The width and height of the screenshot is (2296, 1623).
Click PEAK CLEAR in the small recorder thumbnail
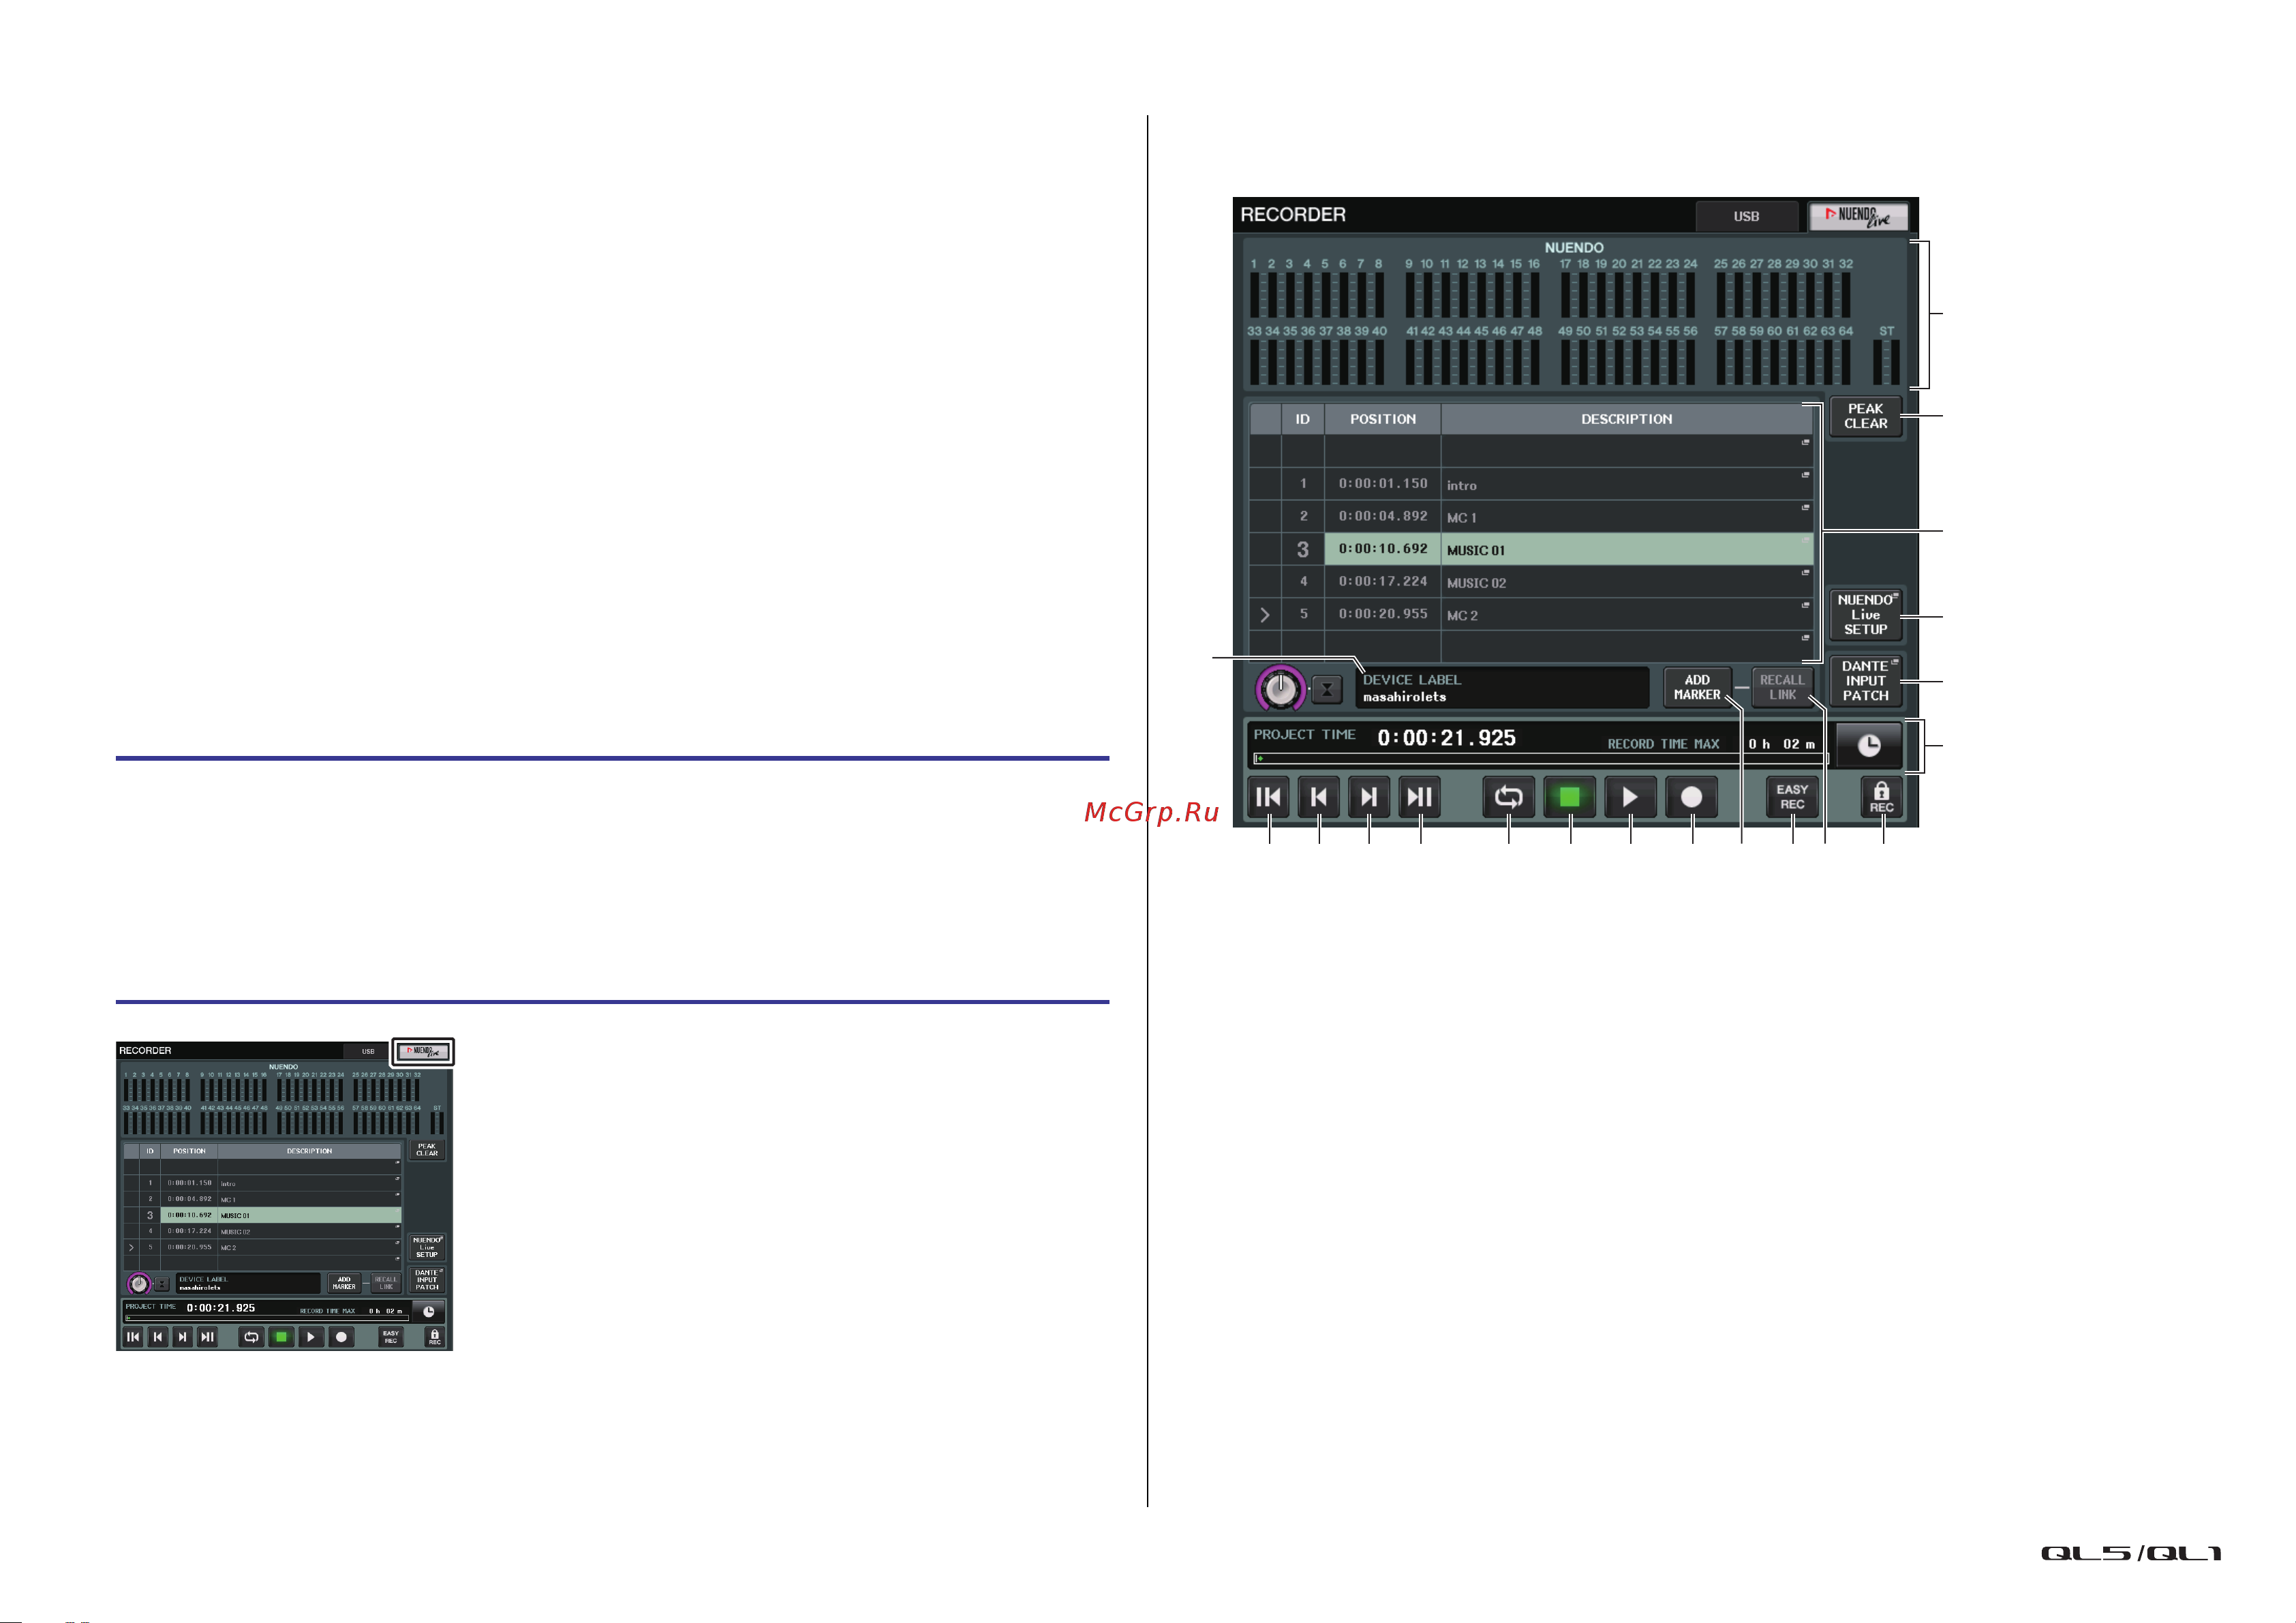(427, 1150)
